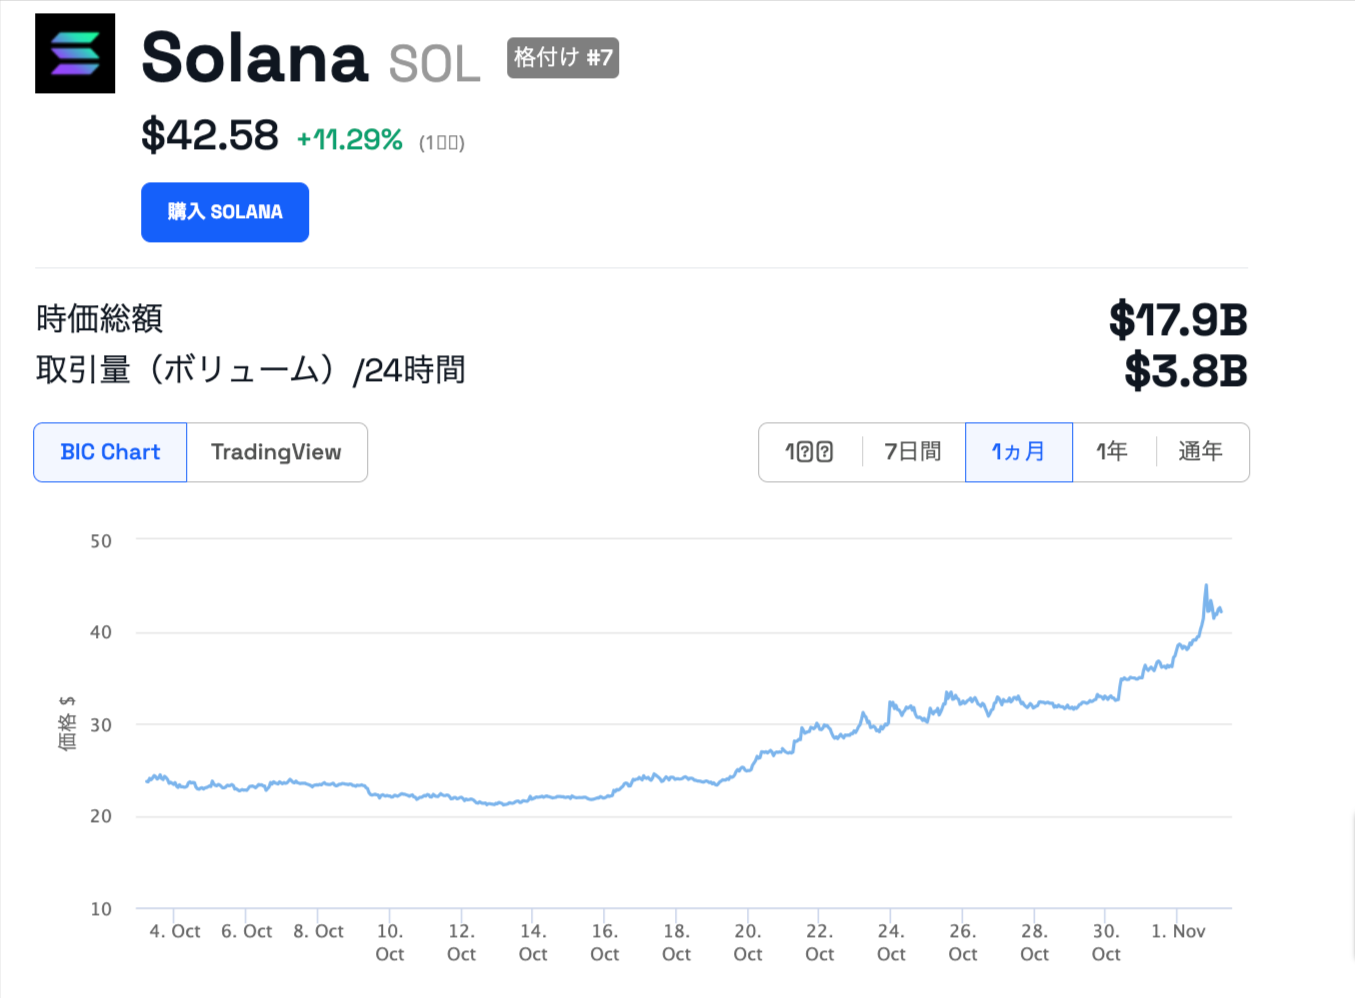Select the 1年 time range
This screenshot has height=998, width=1355.
1112,452
